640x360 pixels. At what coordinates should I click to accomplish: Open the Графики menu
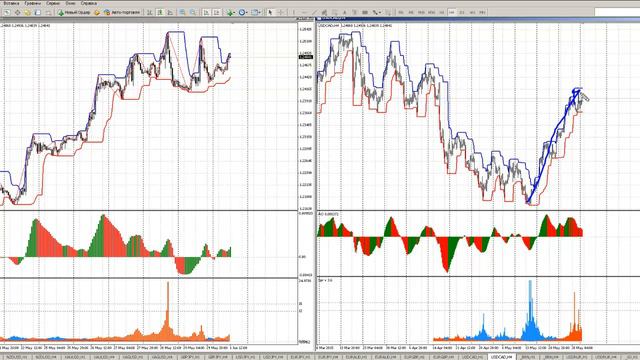tap(33, 3)
